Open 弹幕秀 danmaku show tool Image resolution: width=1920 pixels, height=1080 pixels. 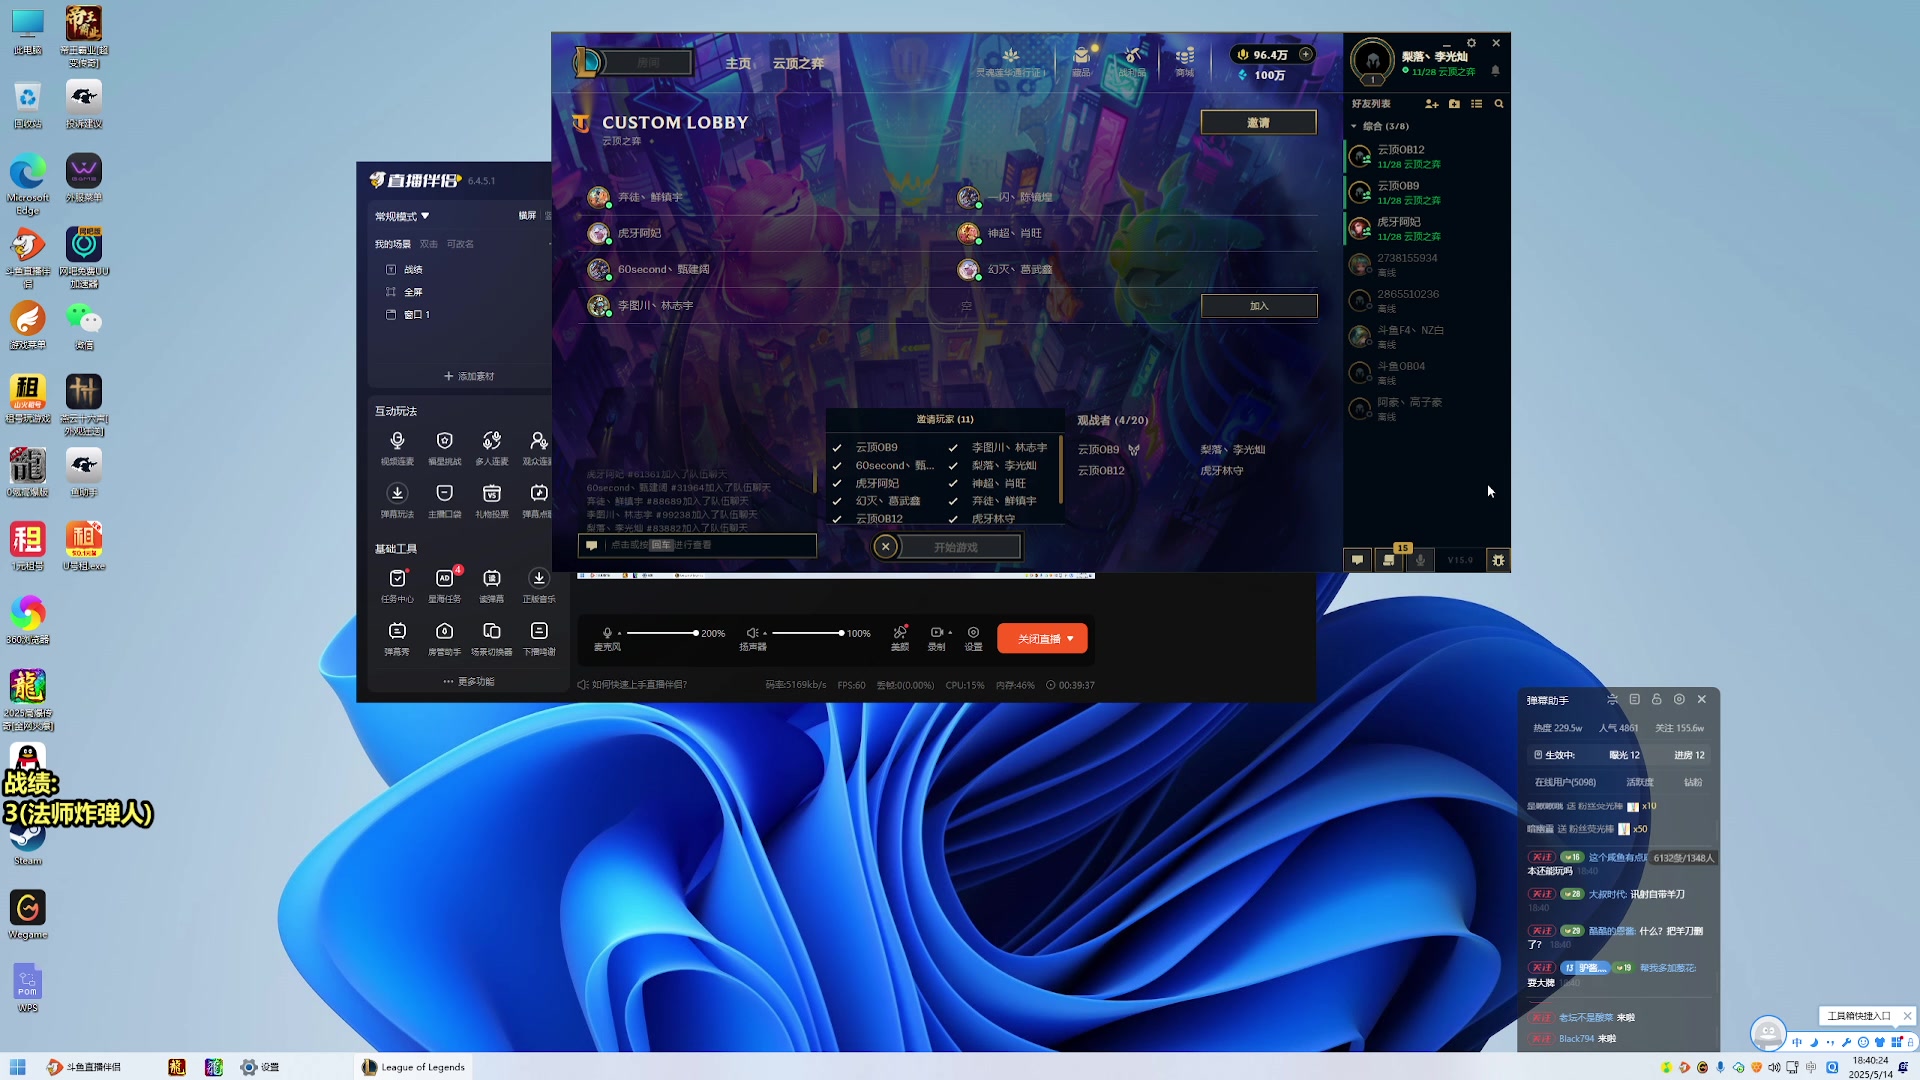tap(397, 639)
